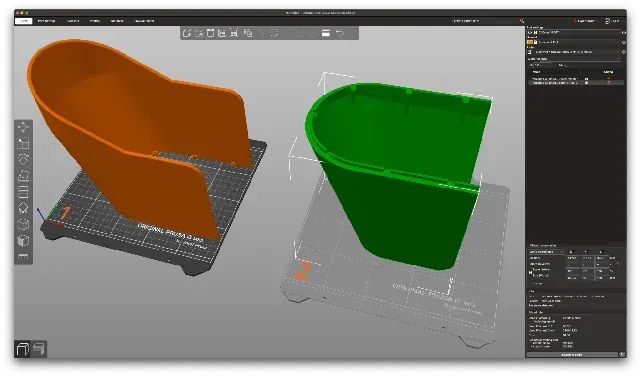Open the Filaments tab

[73, 21]
